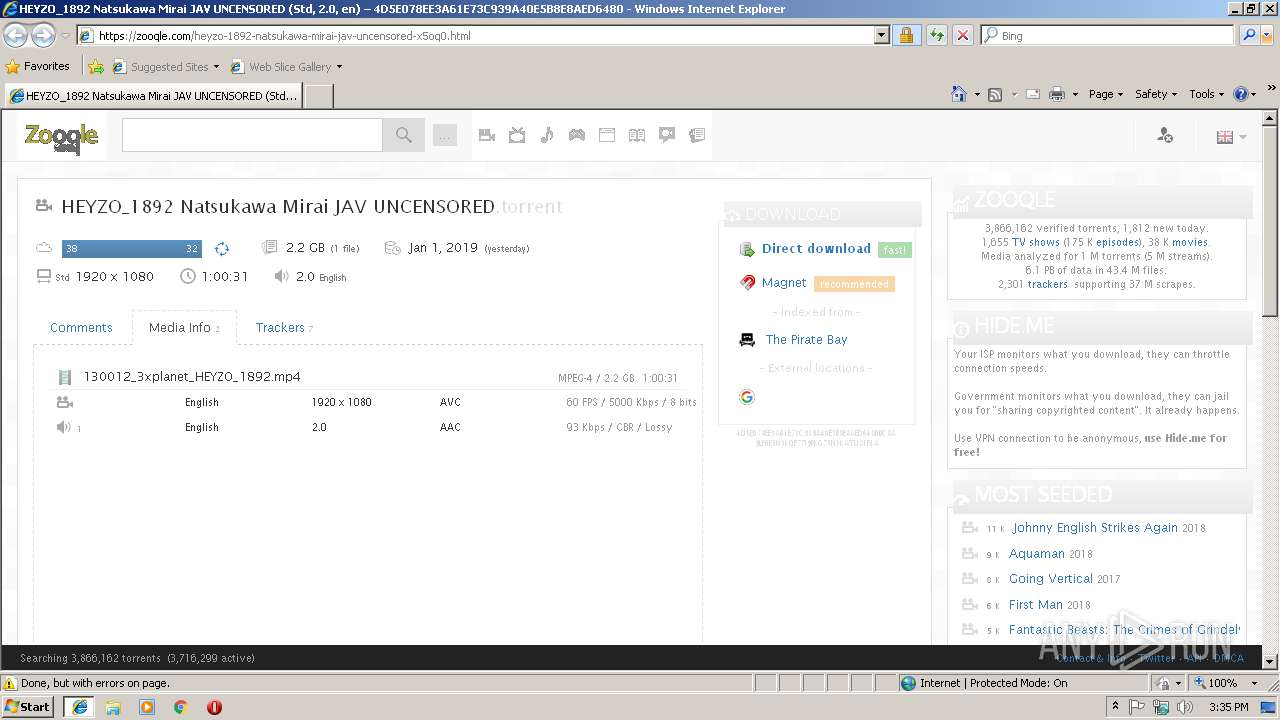Open the address bar dropdown arrow
Viewport: 1280px width, 720px height.
pyautogui.click(x=881, y=35)
